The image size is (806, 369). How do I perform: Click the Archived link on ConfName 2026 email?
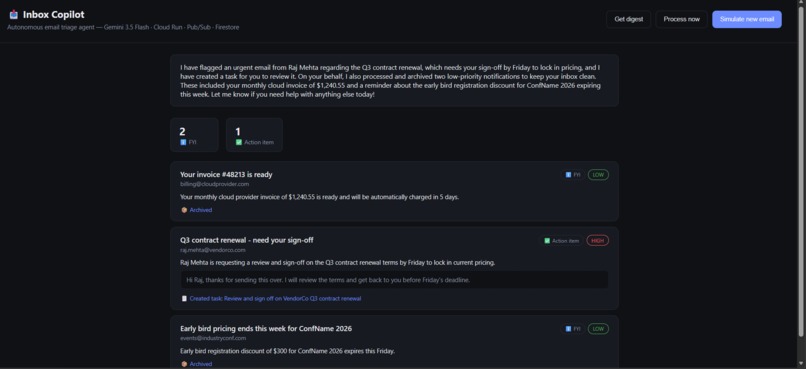200,364
